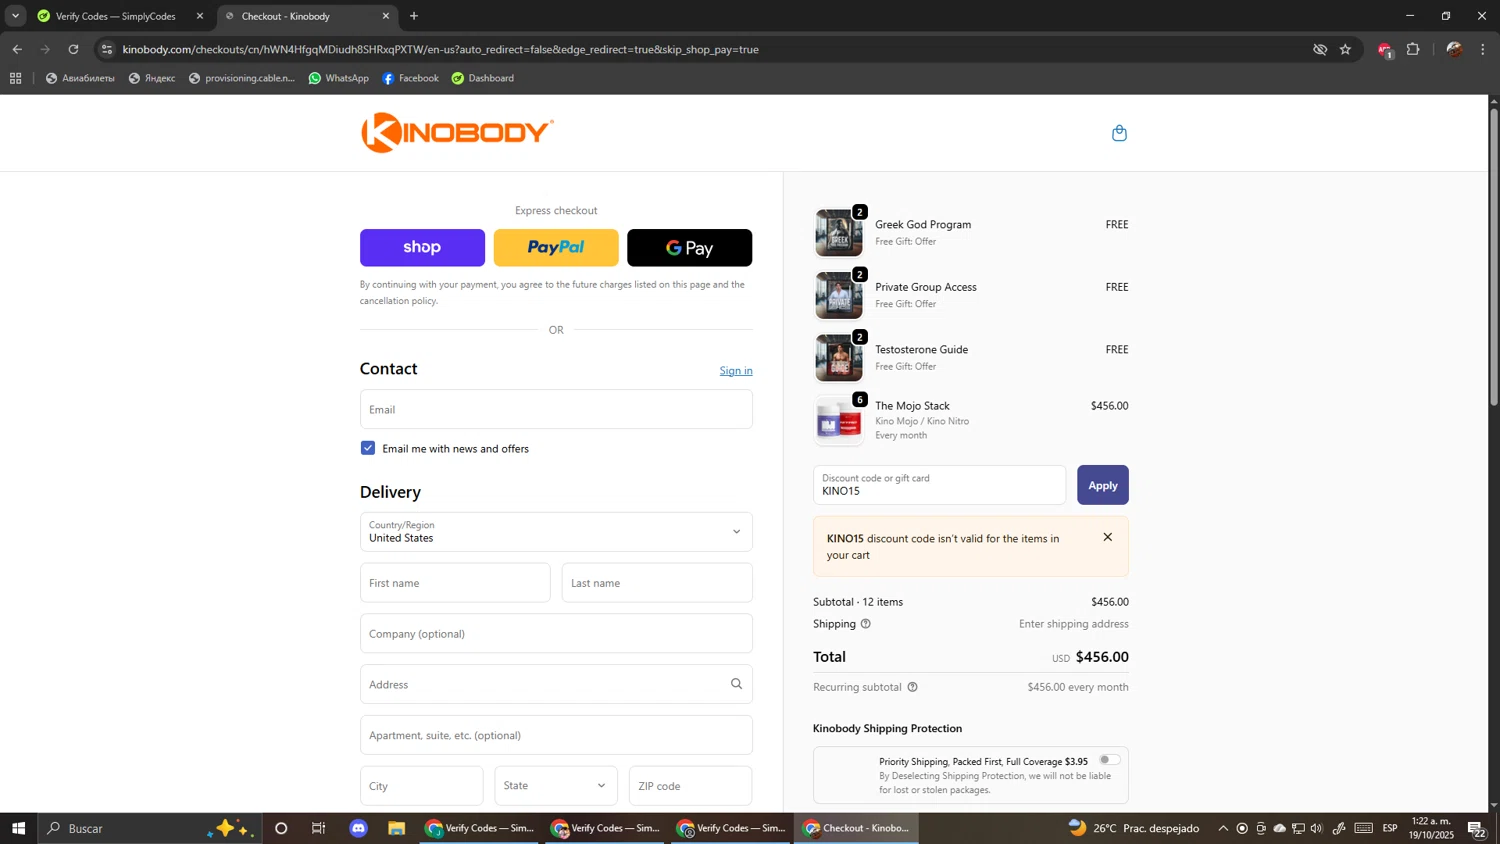This screenshot has width=1500, height=844.
Task: Choose PayPal express checkout
Action: pyautogui.click(x=556, y=248)
